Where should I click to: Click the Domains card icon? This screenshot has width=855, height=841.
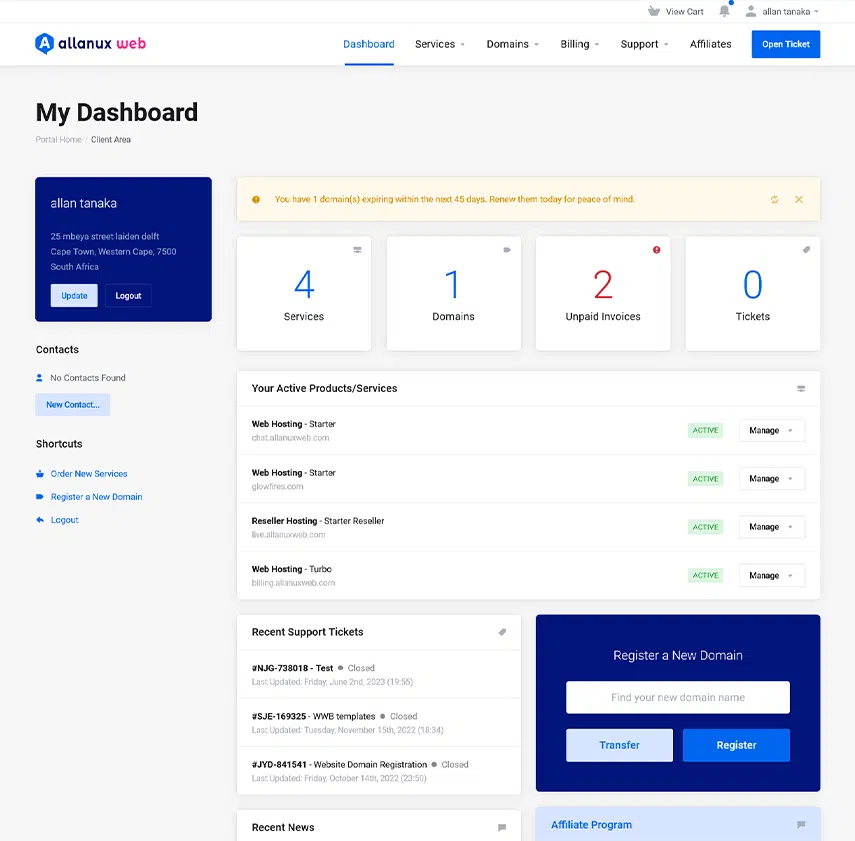pyautogui.click(x=507, y=251)
